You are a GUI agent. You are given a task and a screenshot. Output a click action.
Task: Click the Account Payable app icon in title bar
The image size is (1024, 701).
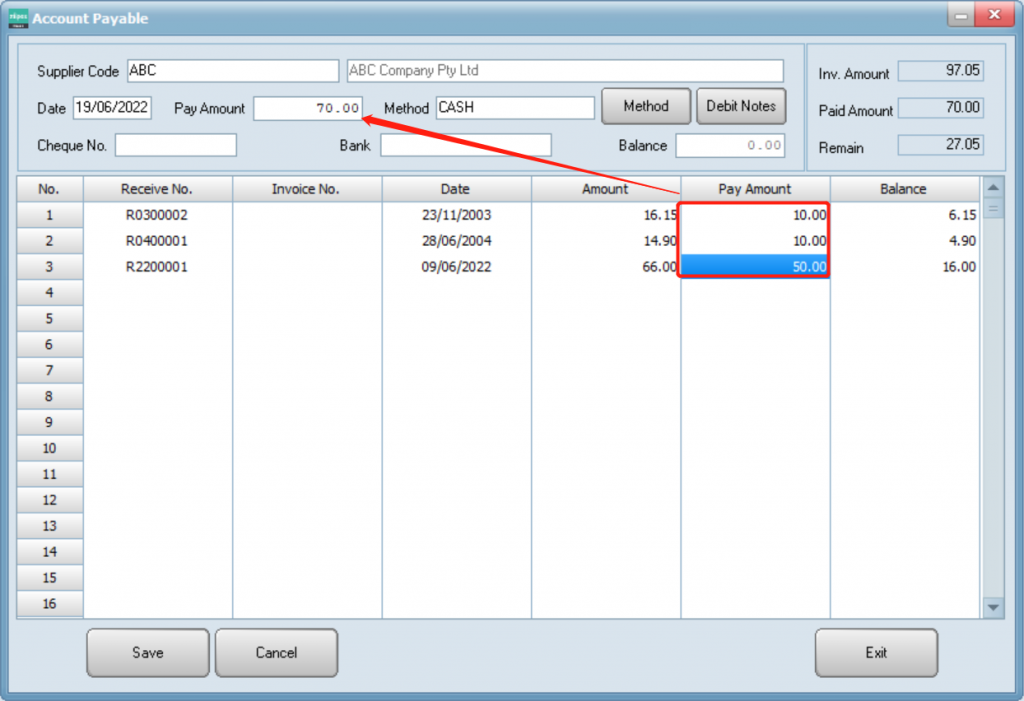point(18,16)
